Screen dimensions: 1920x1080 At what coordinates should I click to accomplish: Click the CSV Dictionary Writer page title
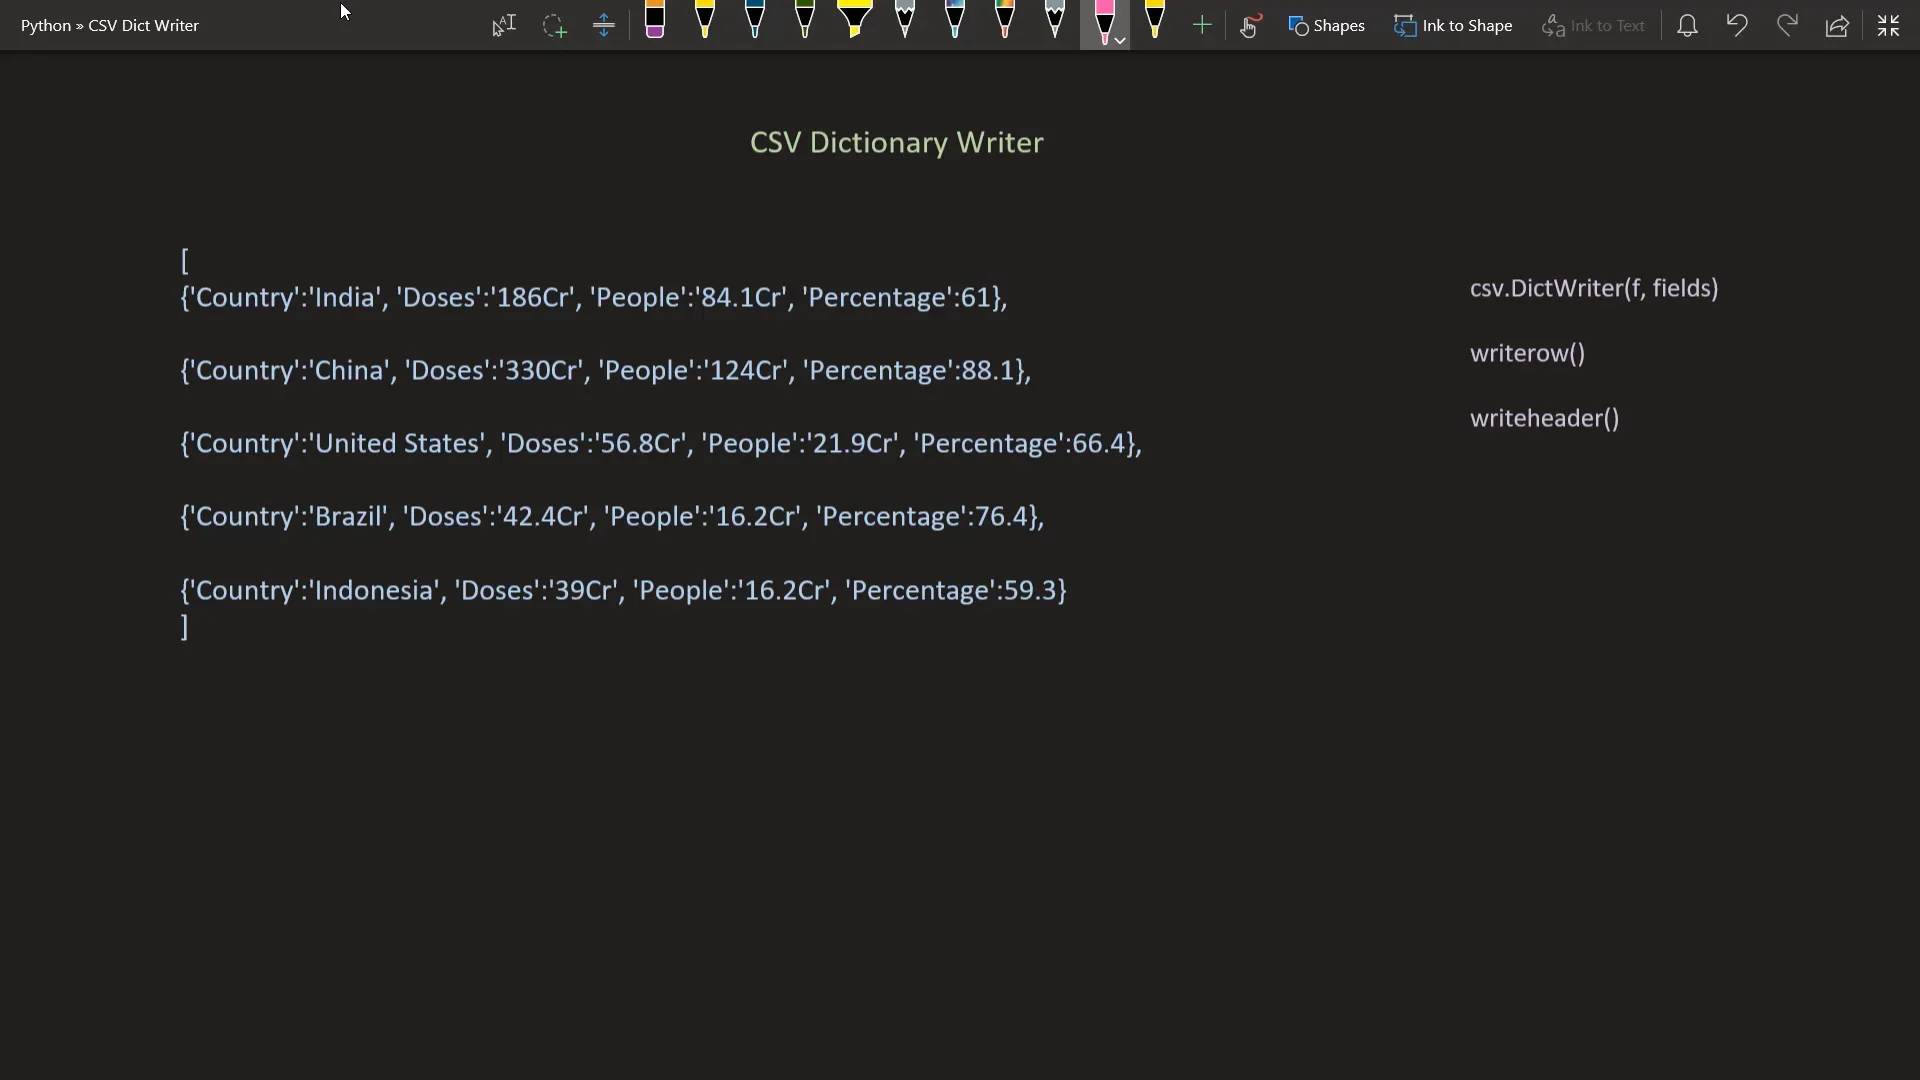pyautogui.click(x=896, y=142)
